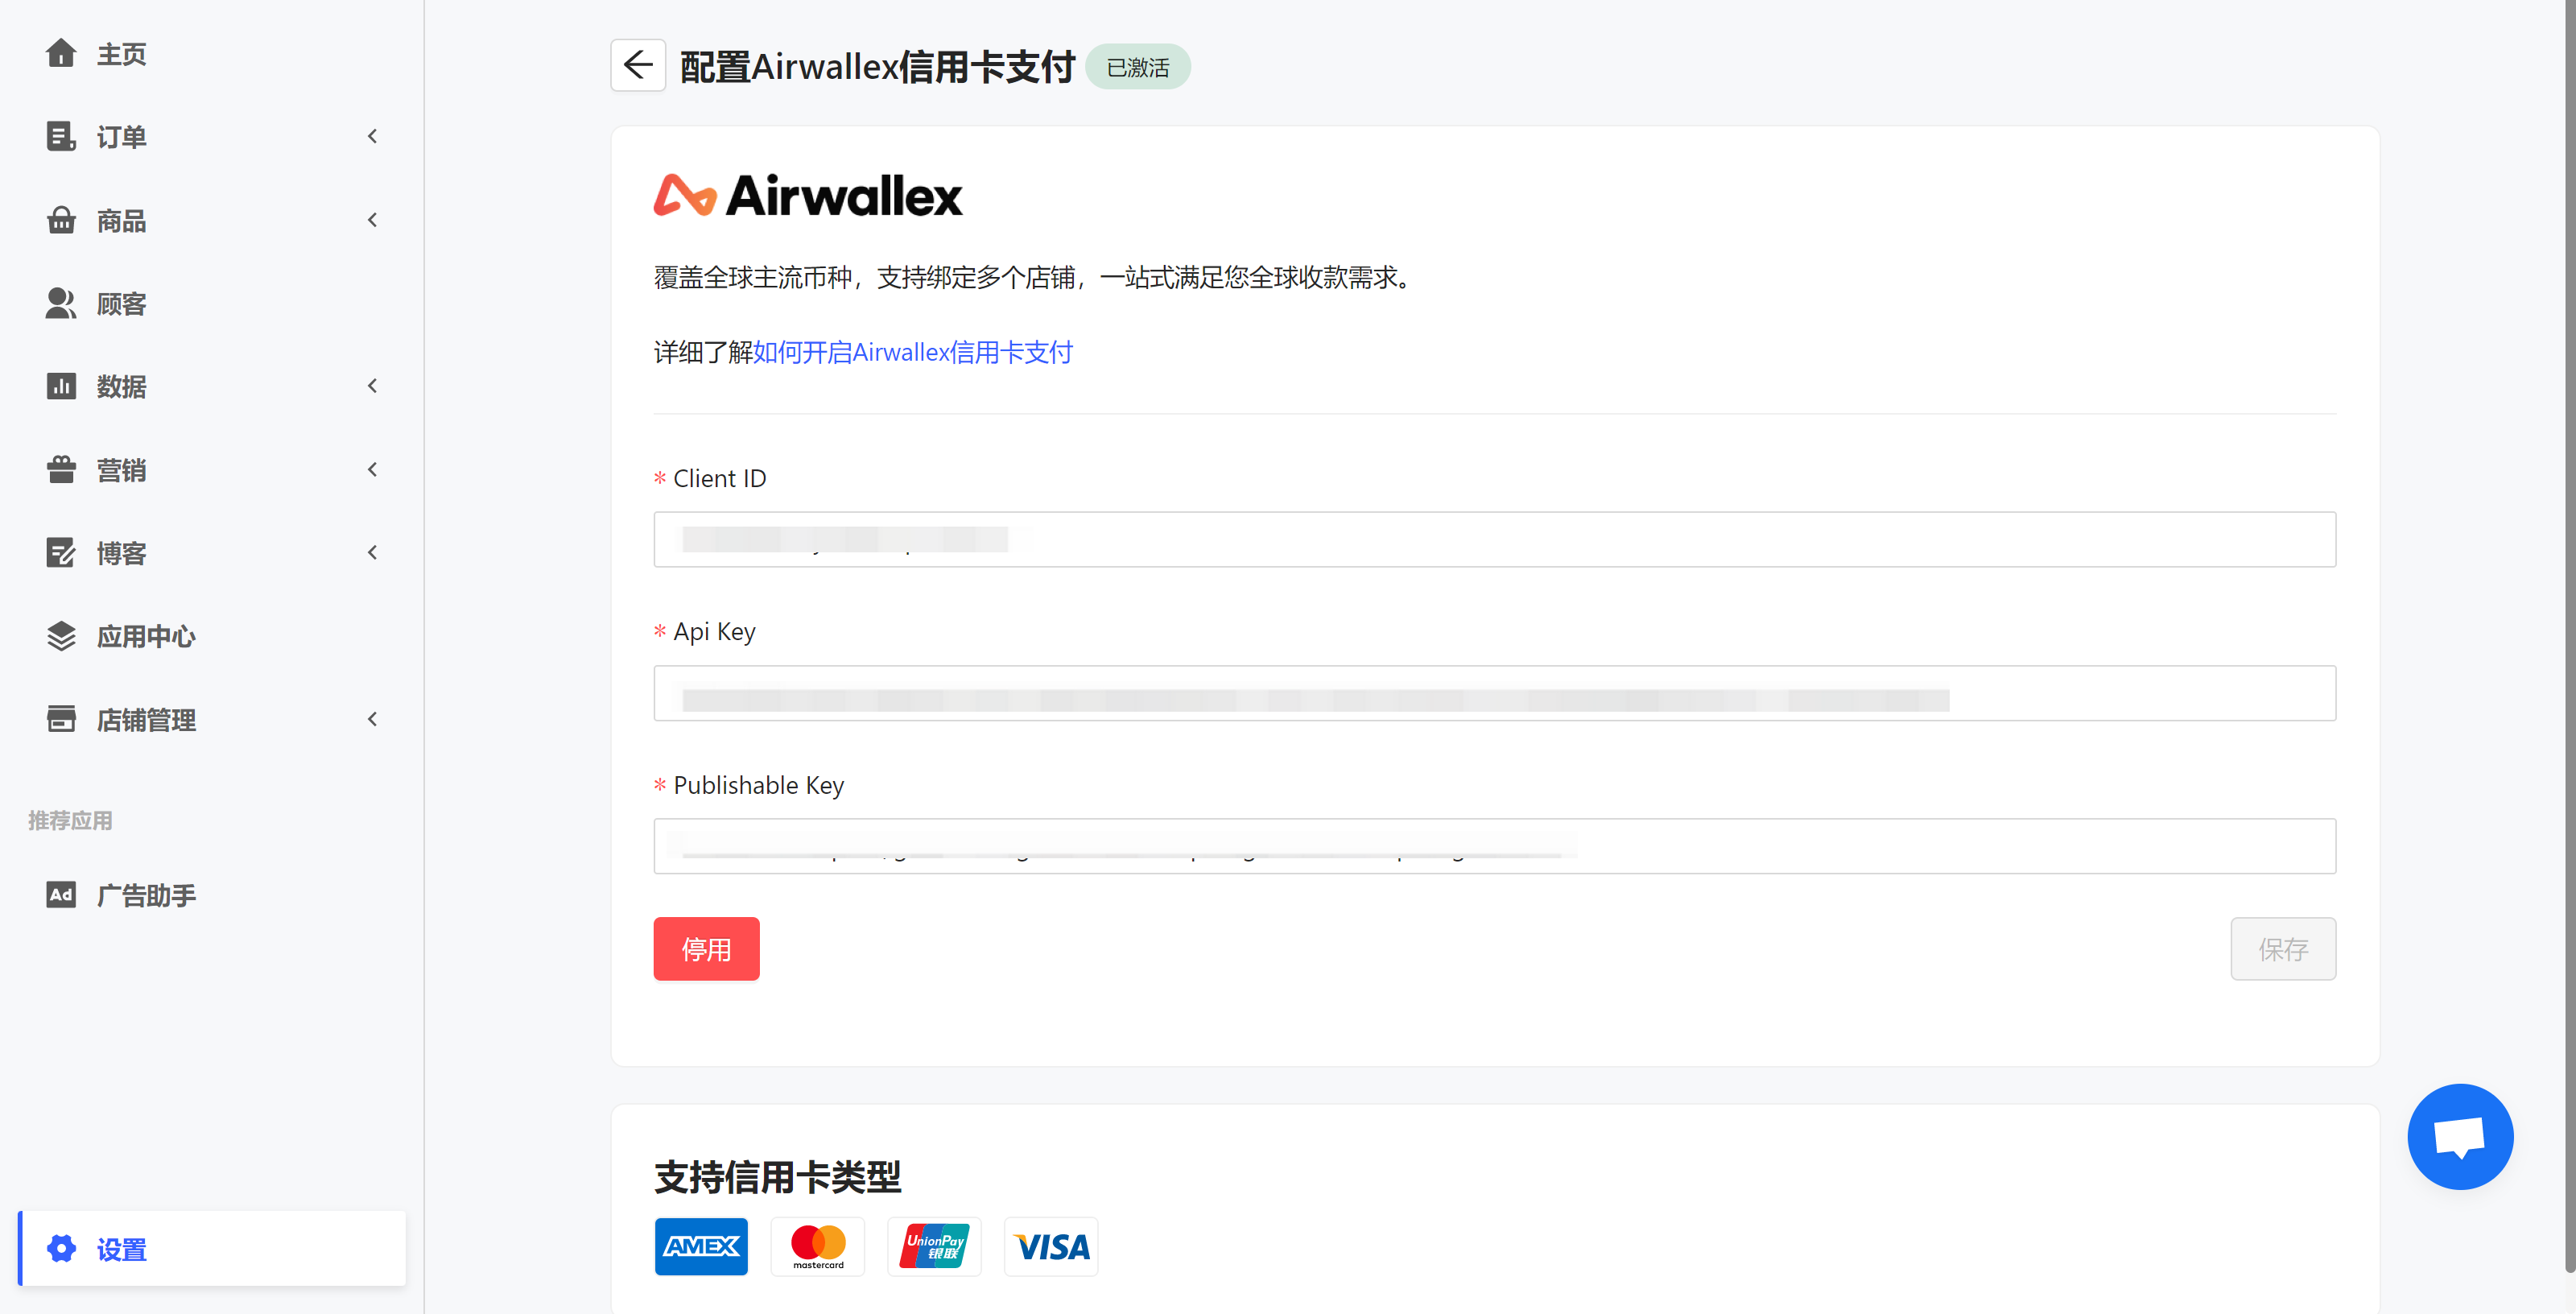This screenshot has width=2576, height=1314.
Task: Expand the 店铺管理 menu chevron
Action: coord(372,719)
